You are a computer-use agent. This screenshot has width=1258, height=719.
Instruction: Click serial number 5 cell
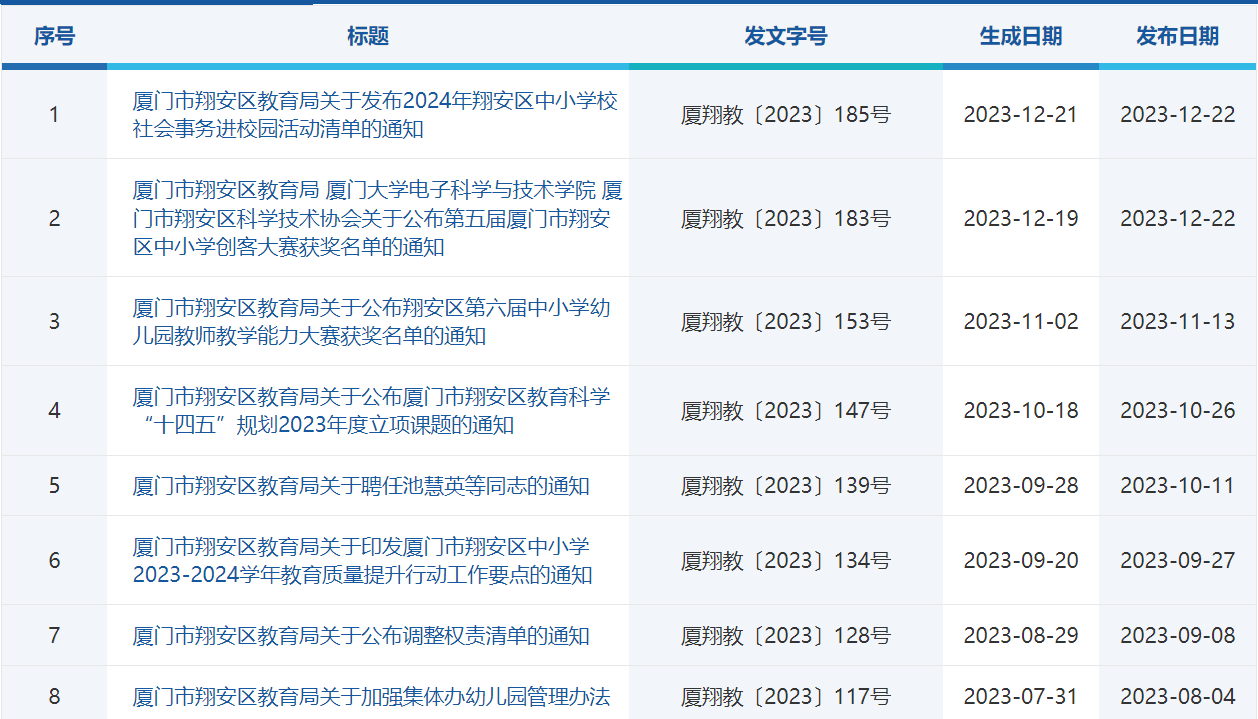pyautogui.click(x=54, y=486)
